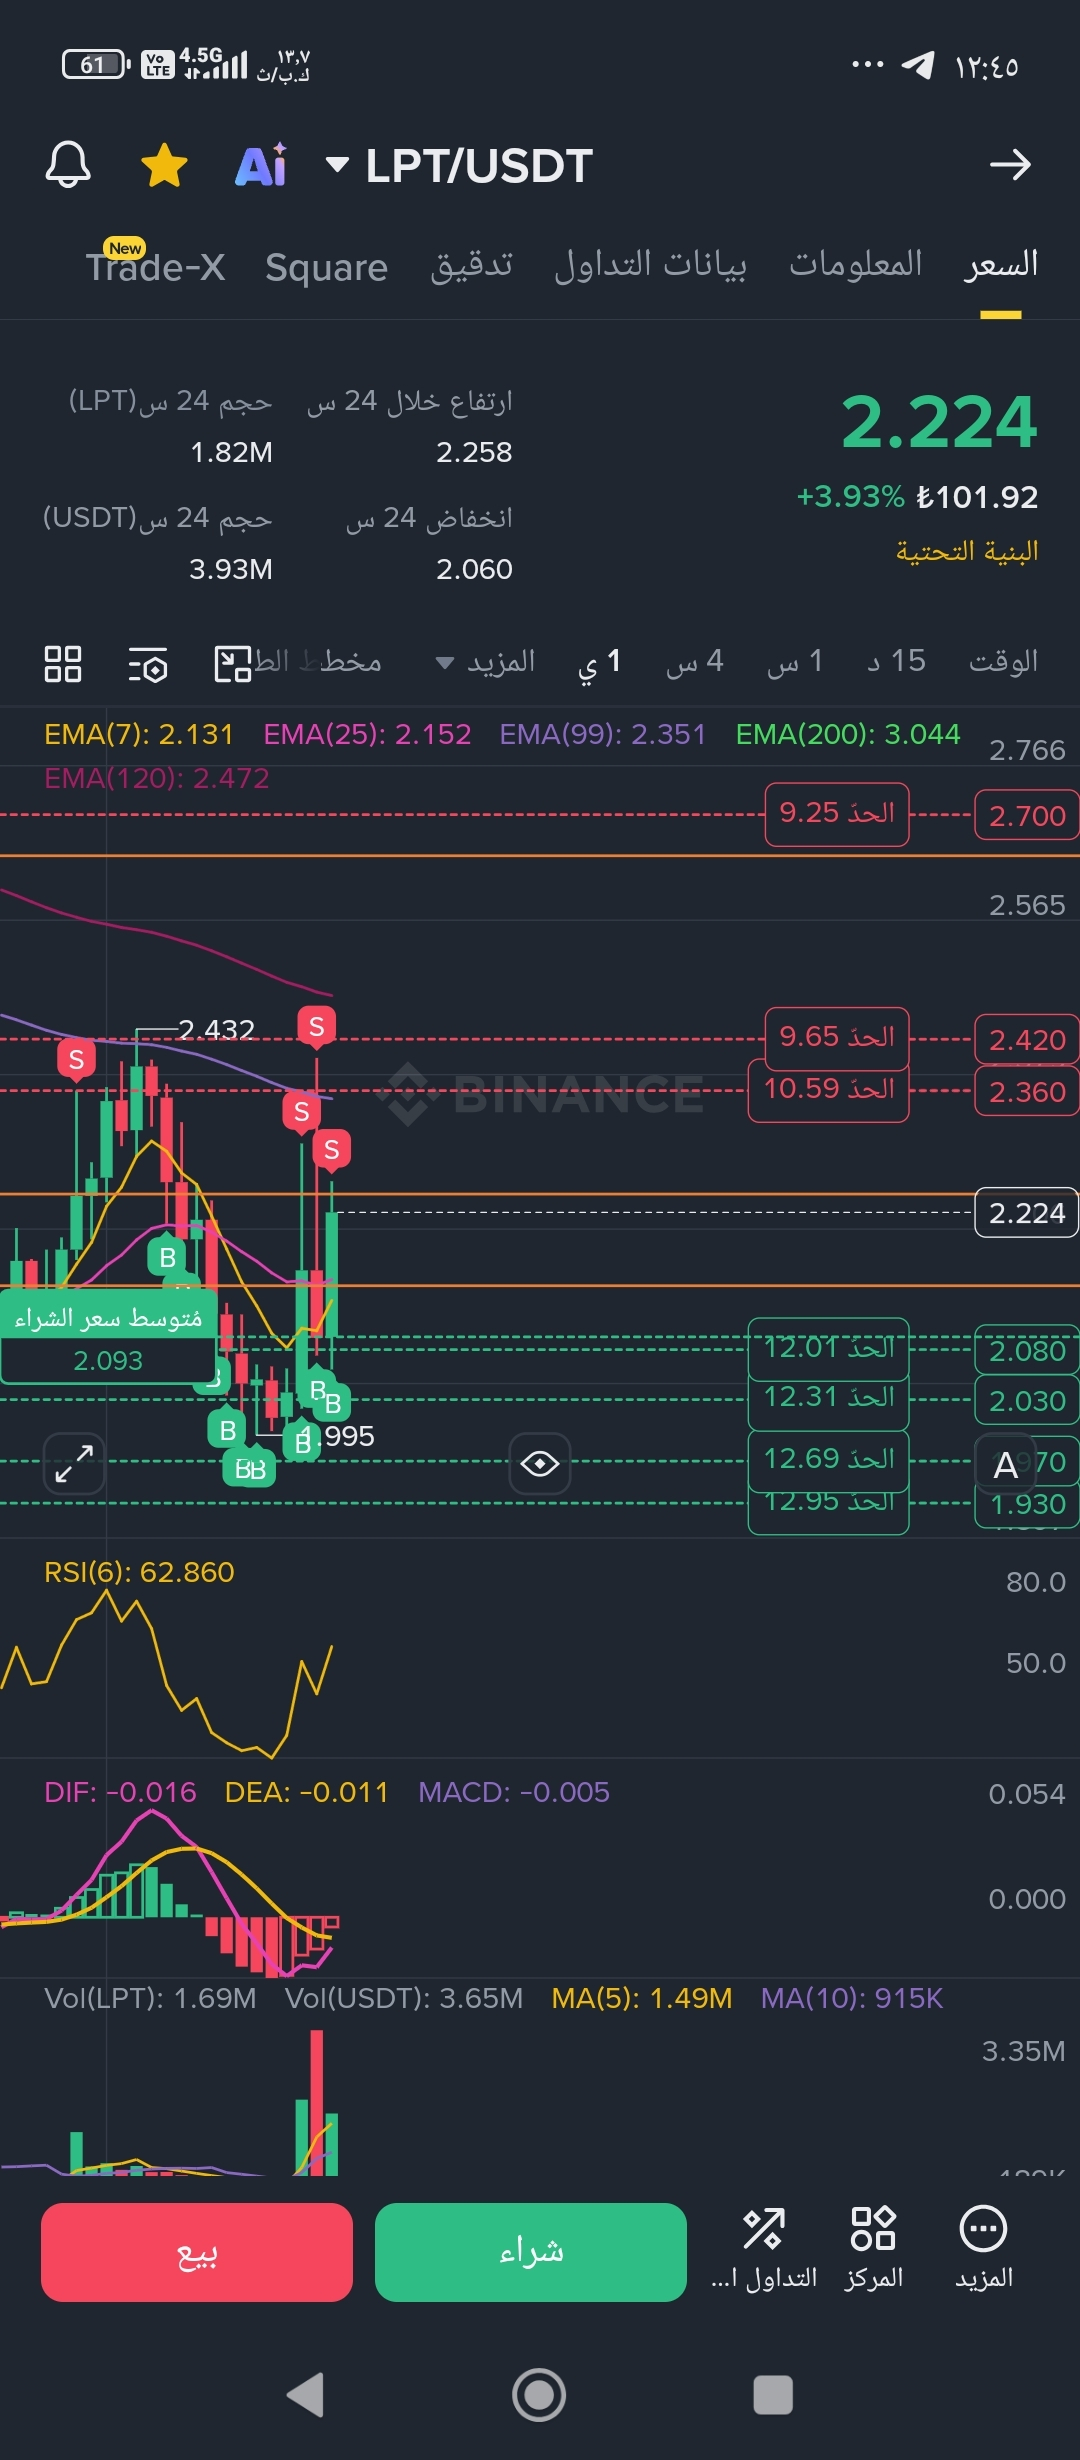1080x2460 pixels.
Task: Tap the البنية التحتية link
Action: pyautogui.click(x=967, y=551)
